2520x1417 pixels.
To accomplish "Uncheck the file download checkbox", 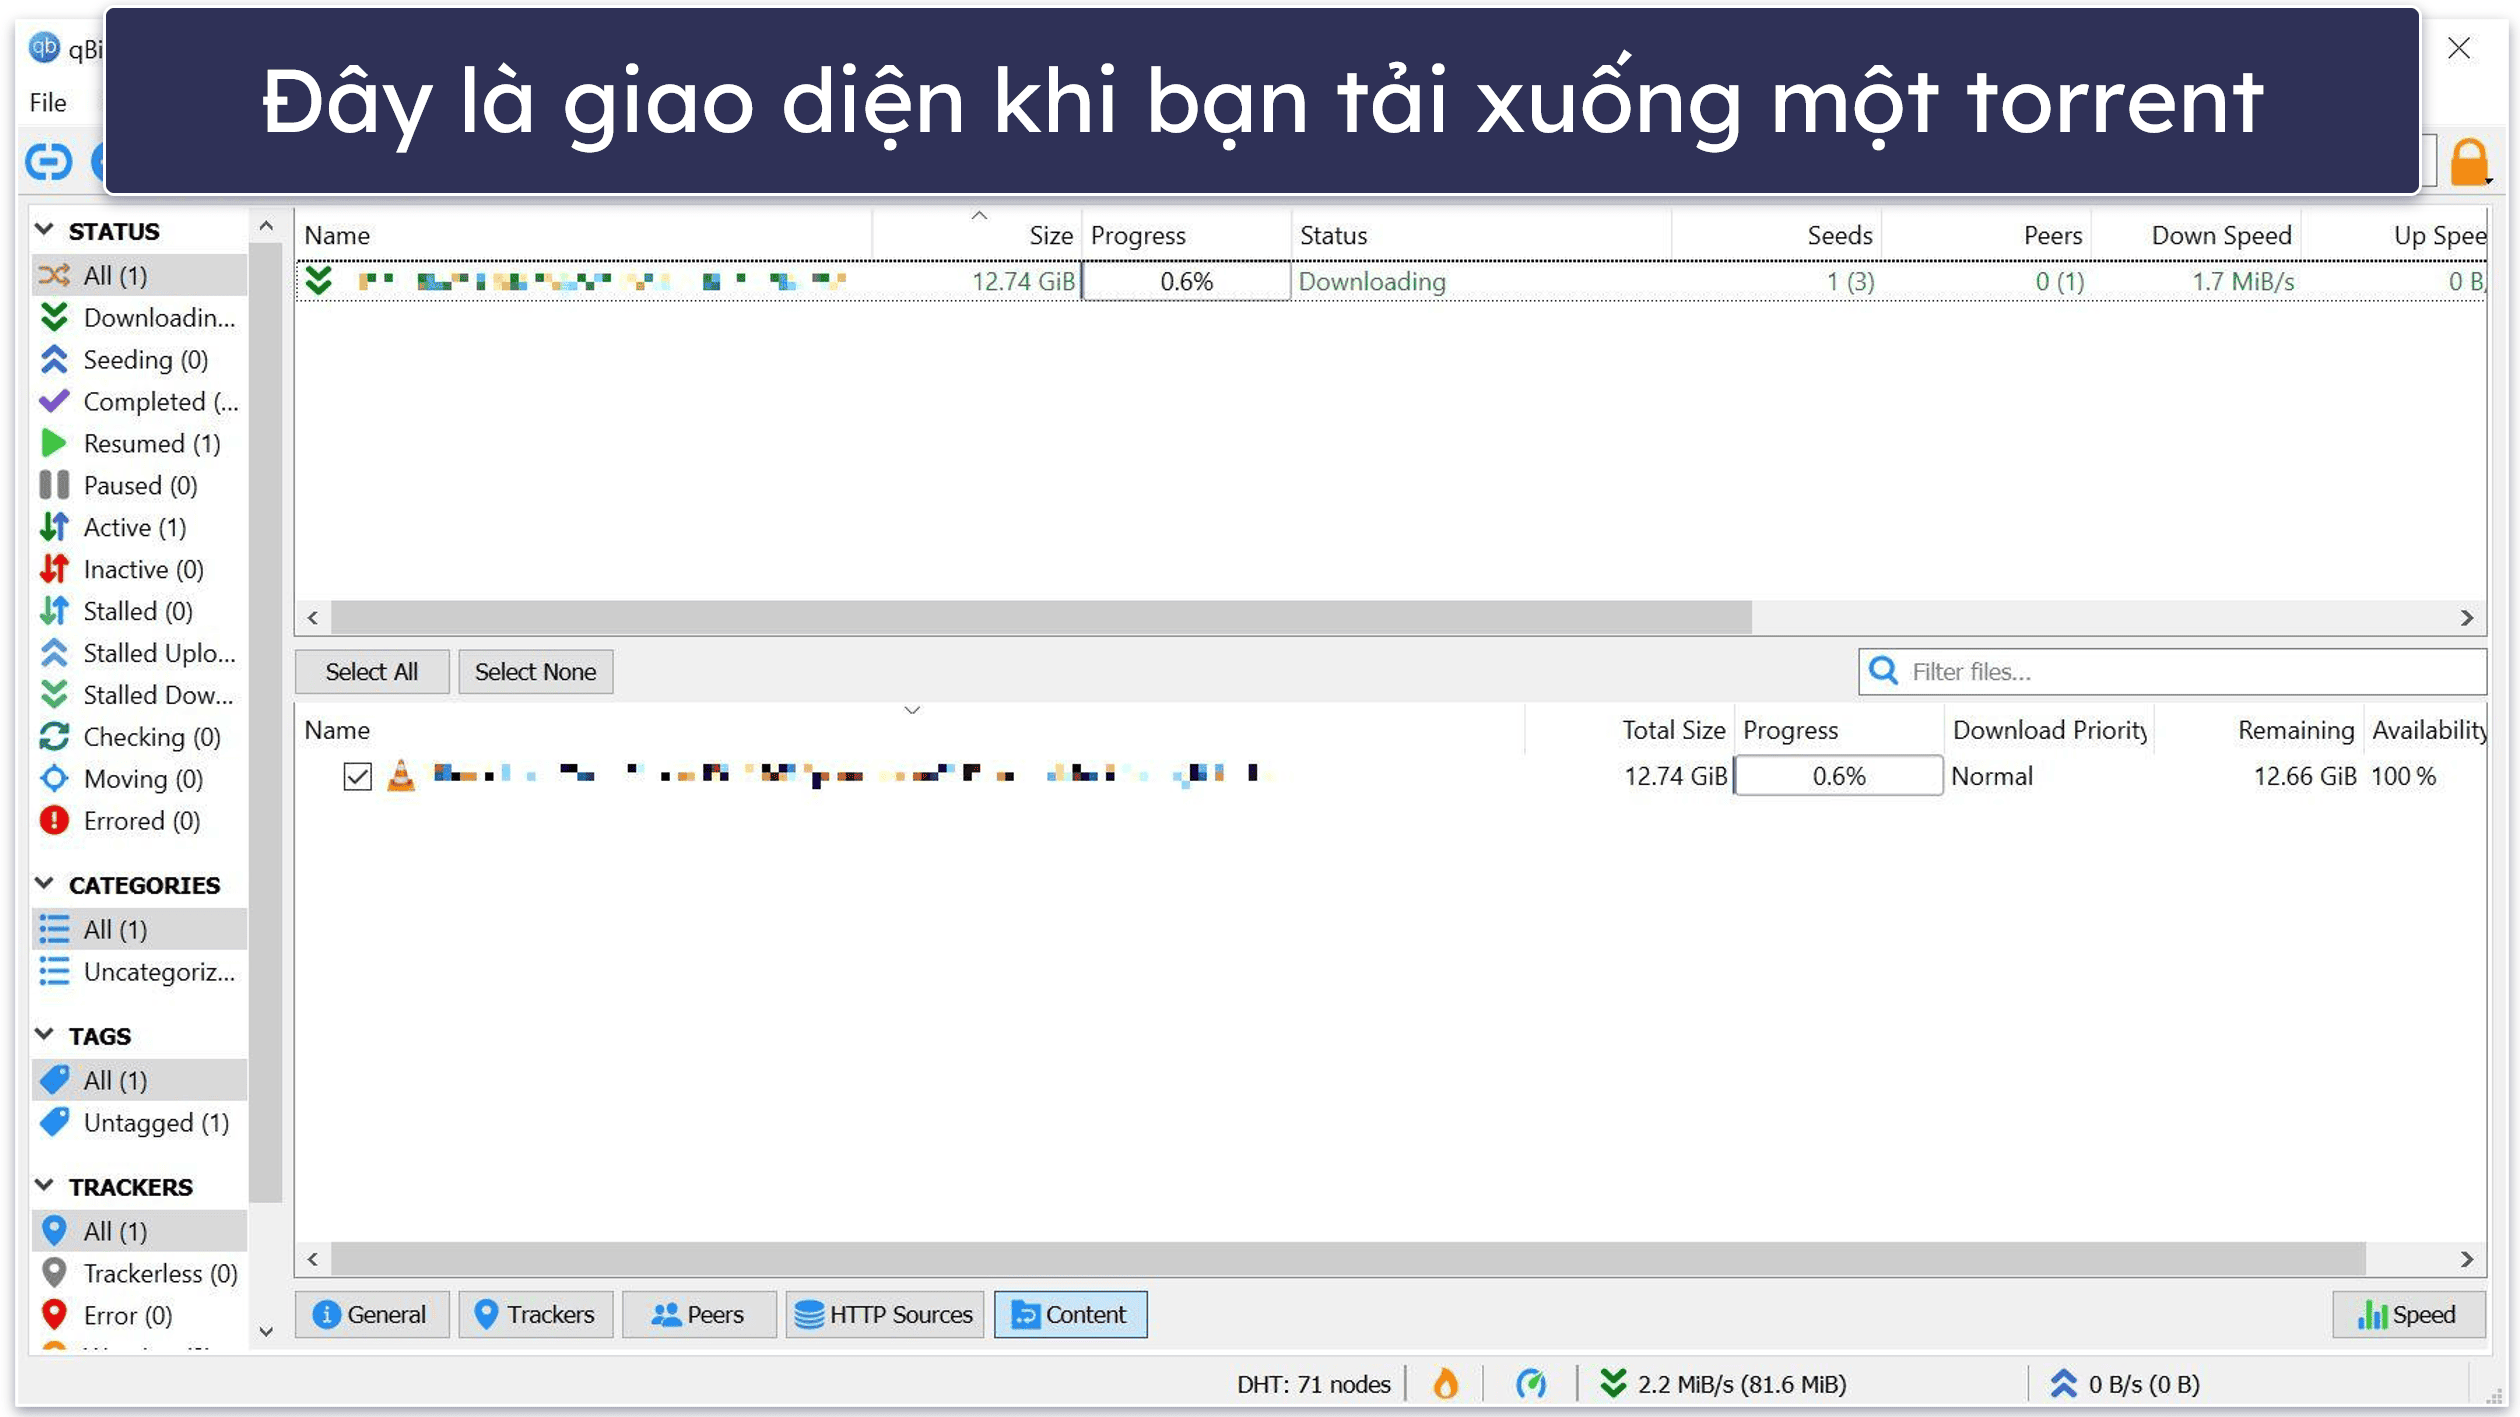I will (357, 776).
